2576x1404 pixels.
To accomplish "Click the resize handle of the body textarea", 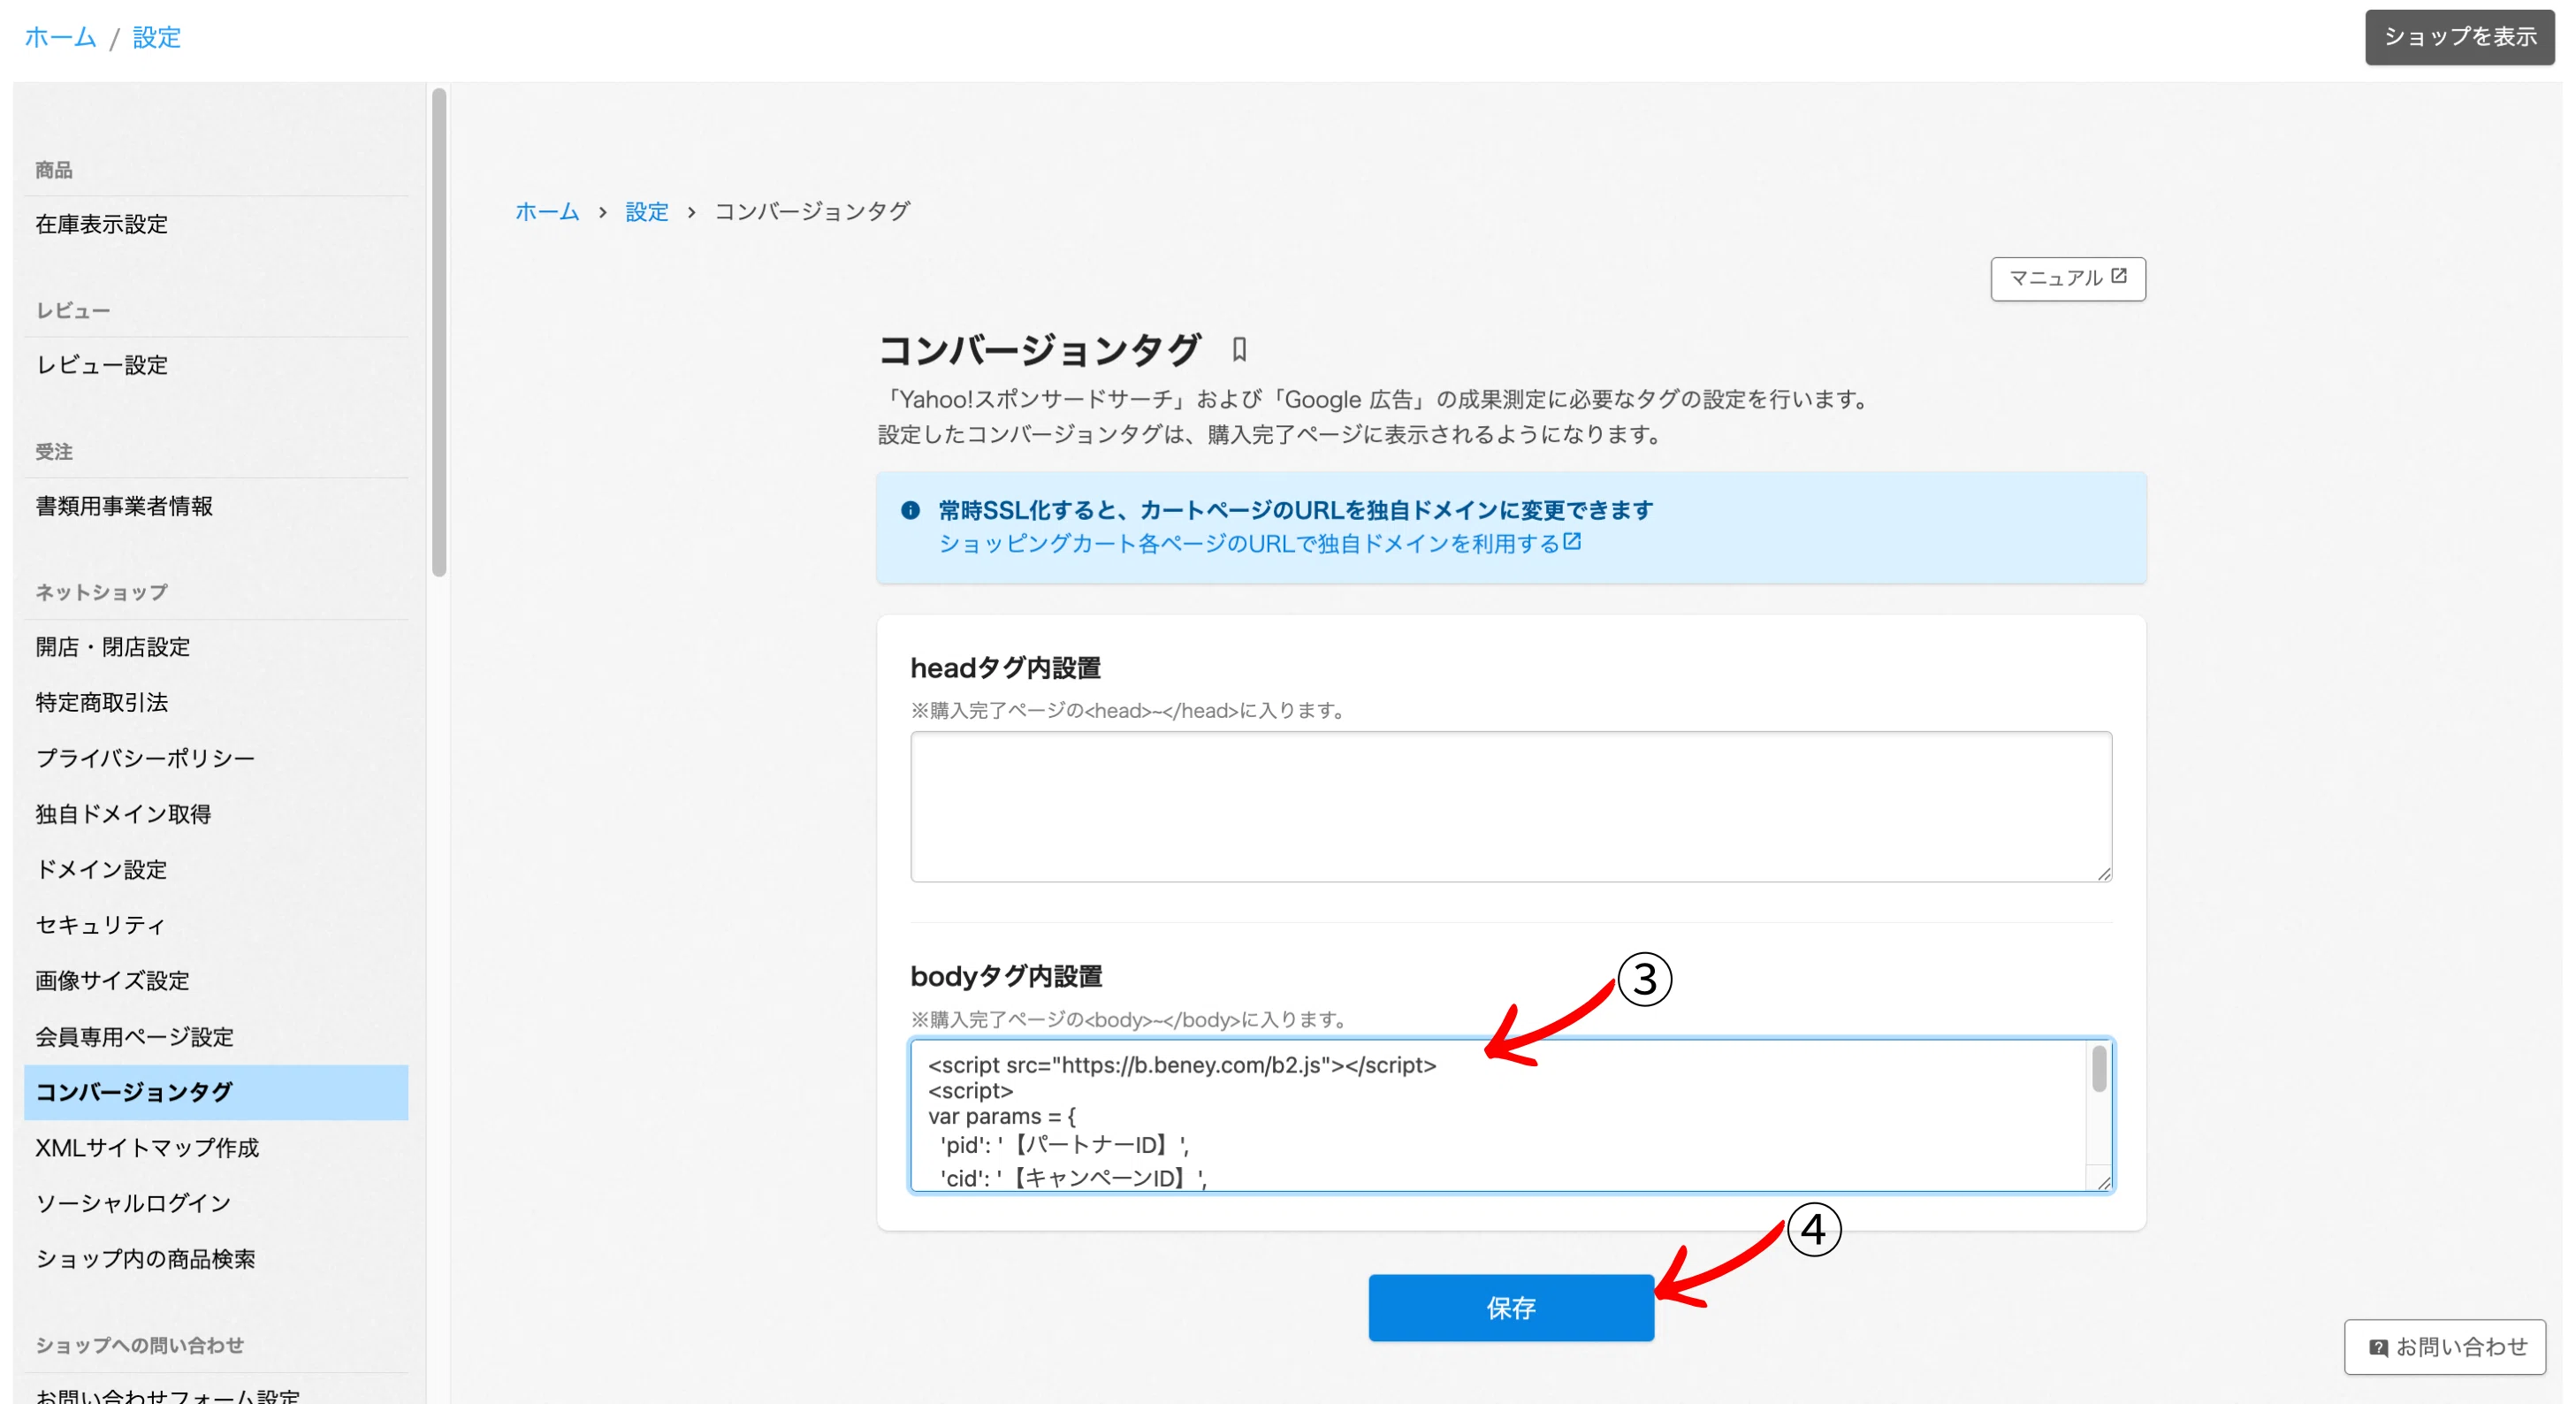I will pyautogui.click(x=2103, y=1182).
